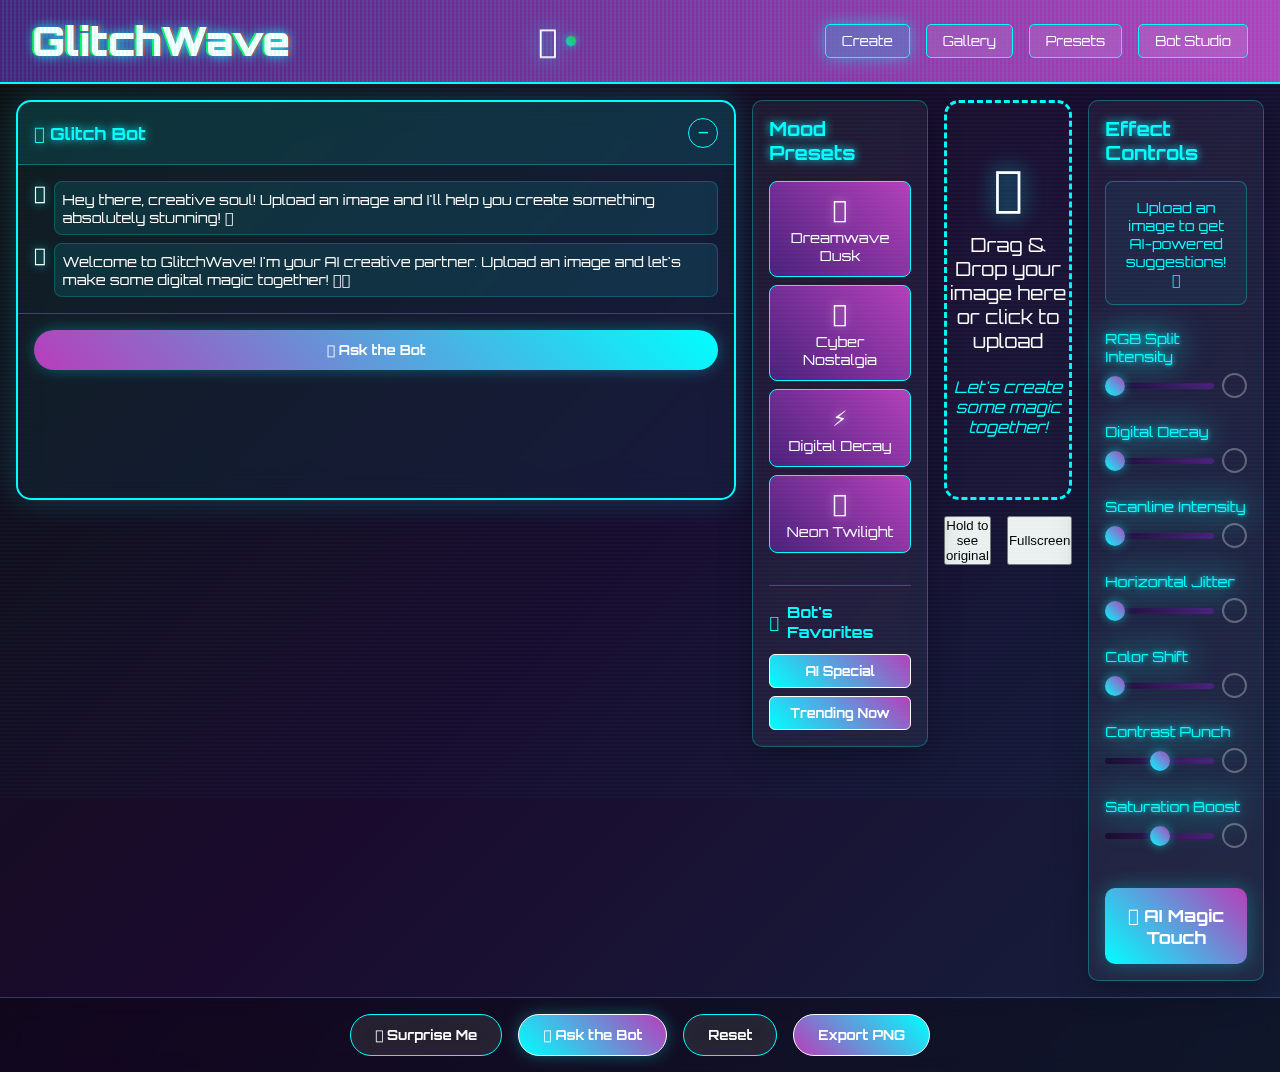The image size is (1280, 1072).
Task: Enable the RGB Split Intensity toggle
Action: (x=1233, y=385)
